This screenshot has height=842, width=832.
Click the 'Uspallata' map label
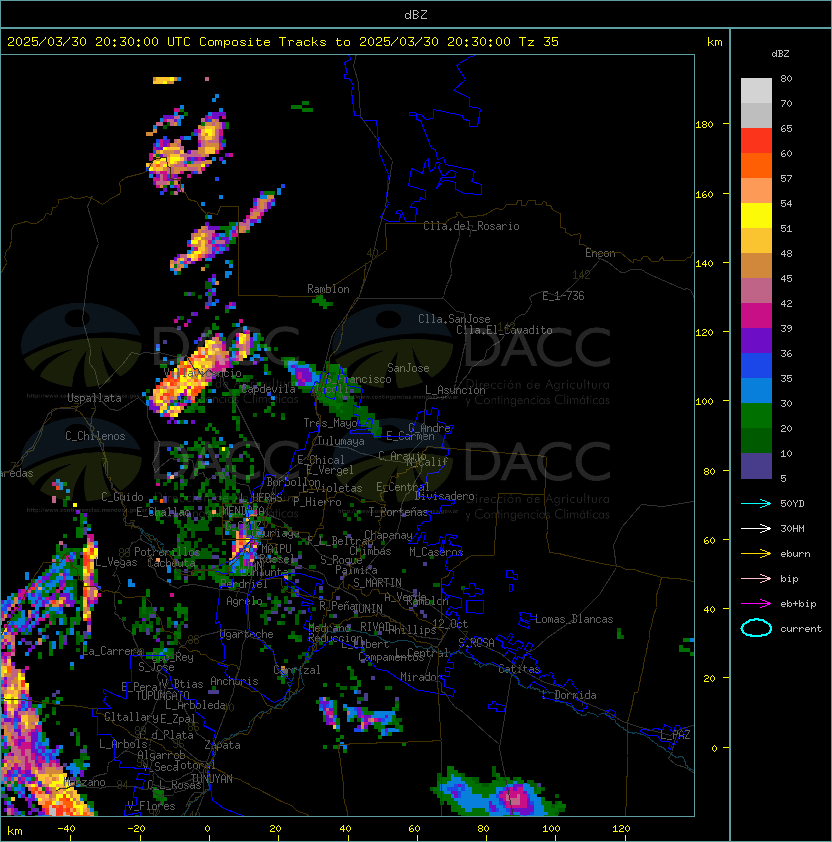click(94, 398)
